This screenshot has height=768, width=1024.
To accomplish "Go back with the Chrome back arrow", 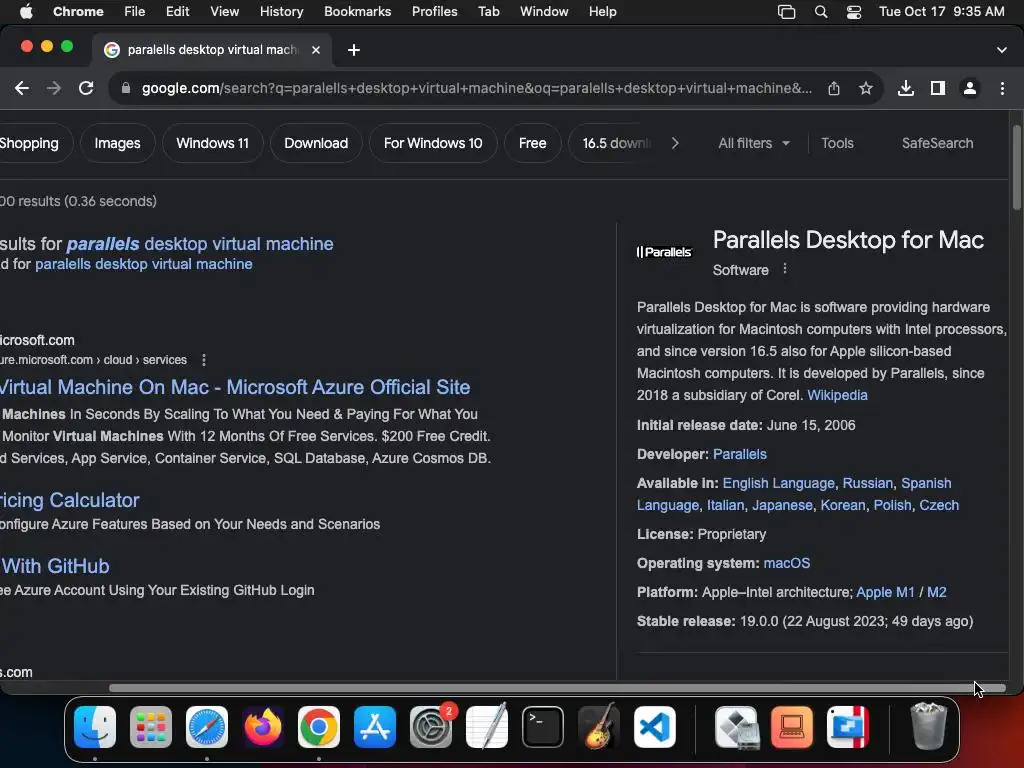I will point(22,88).
